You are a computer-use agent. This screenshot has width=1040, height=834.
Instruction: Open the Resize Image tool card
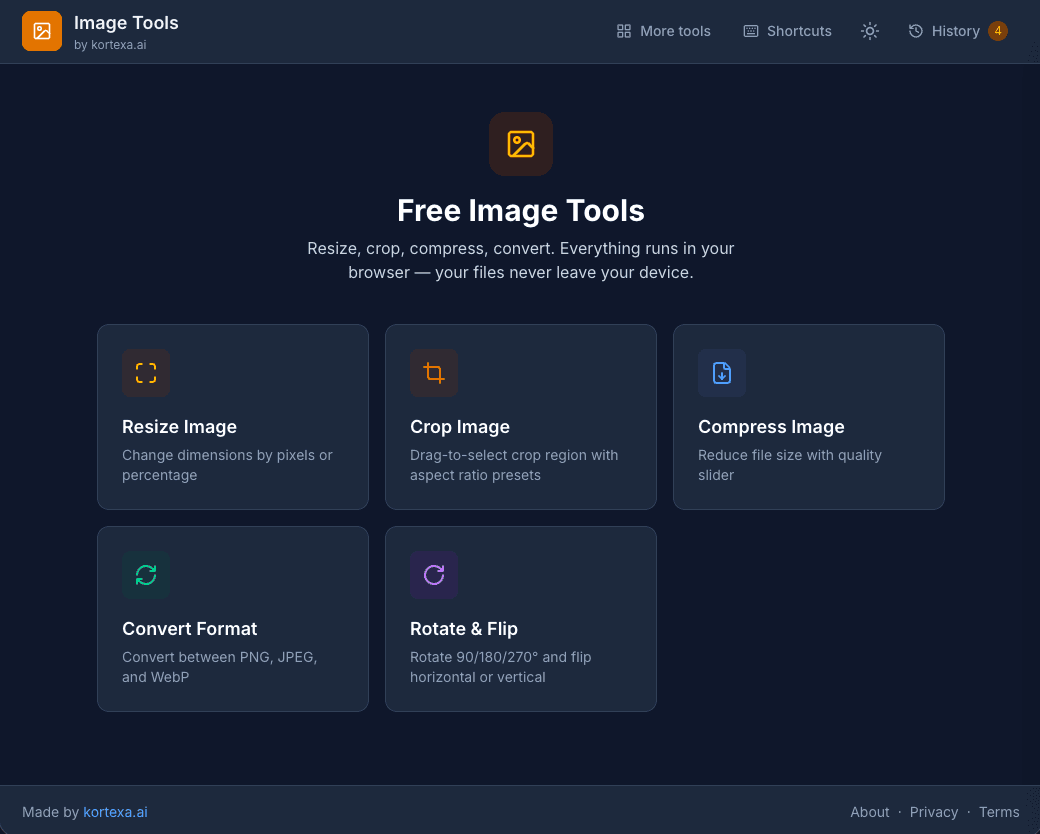point(232,417)
